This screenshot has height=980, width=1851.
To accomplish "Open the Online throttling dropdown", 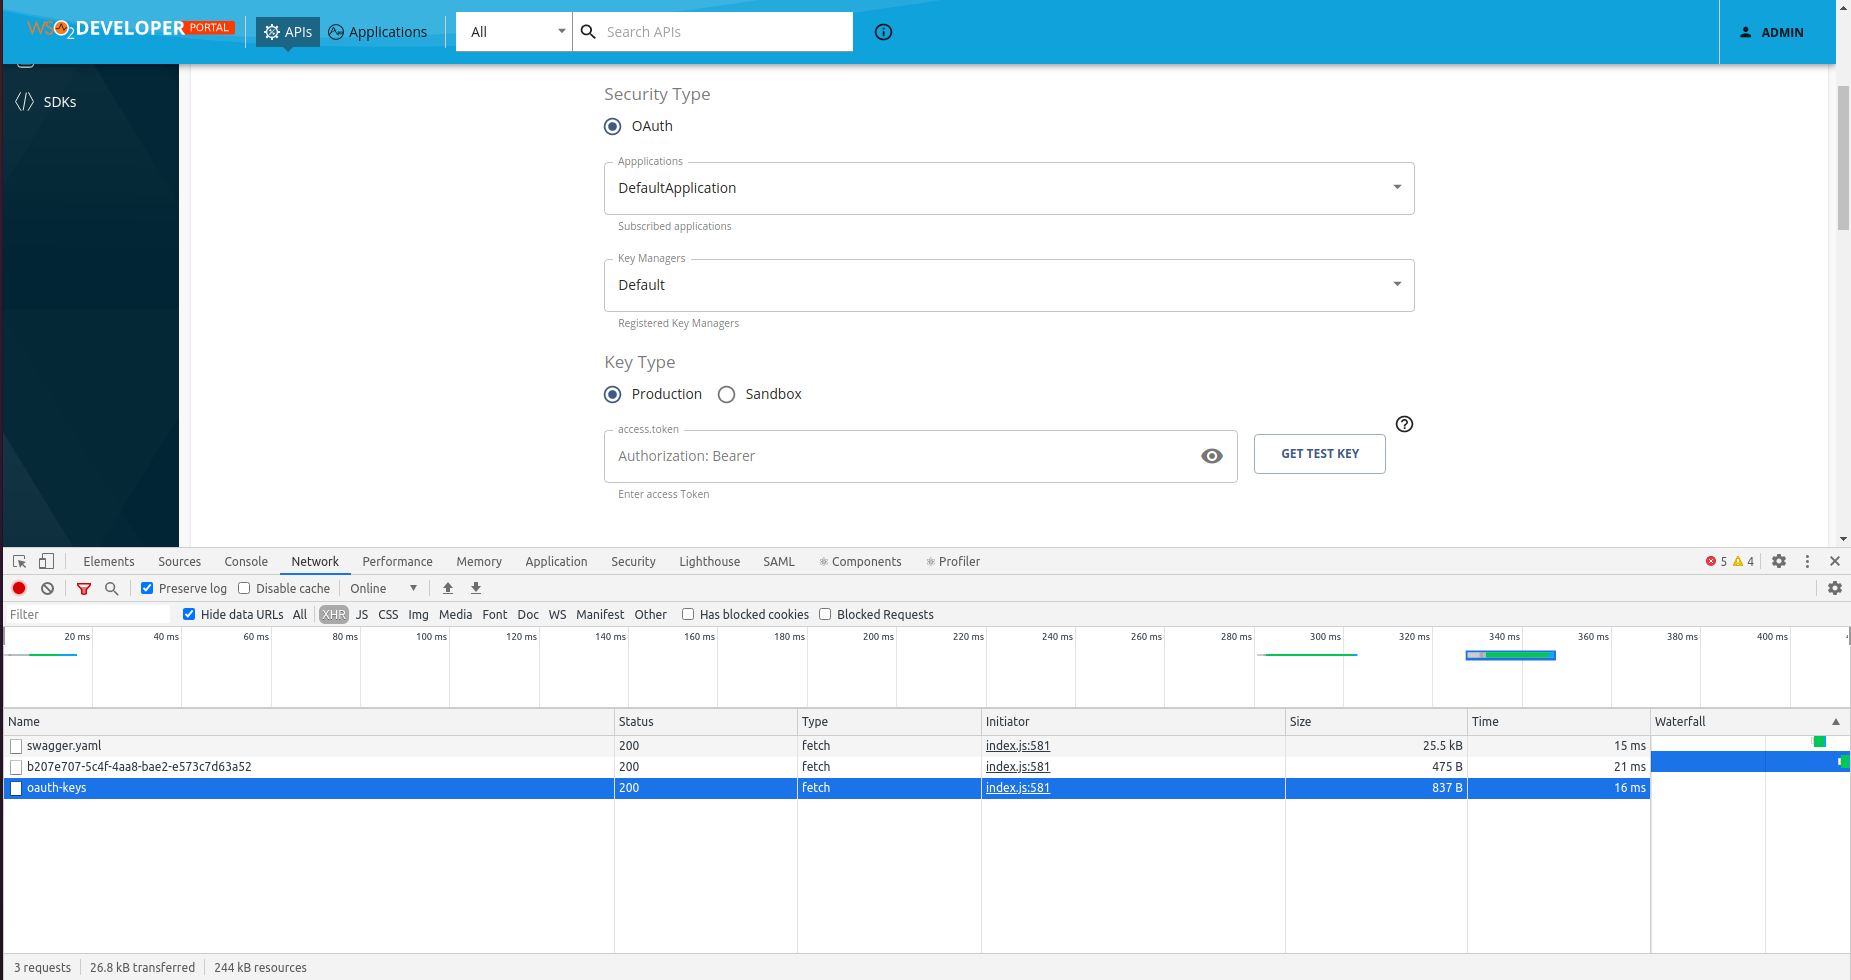I will coord(384,588).
